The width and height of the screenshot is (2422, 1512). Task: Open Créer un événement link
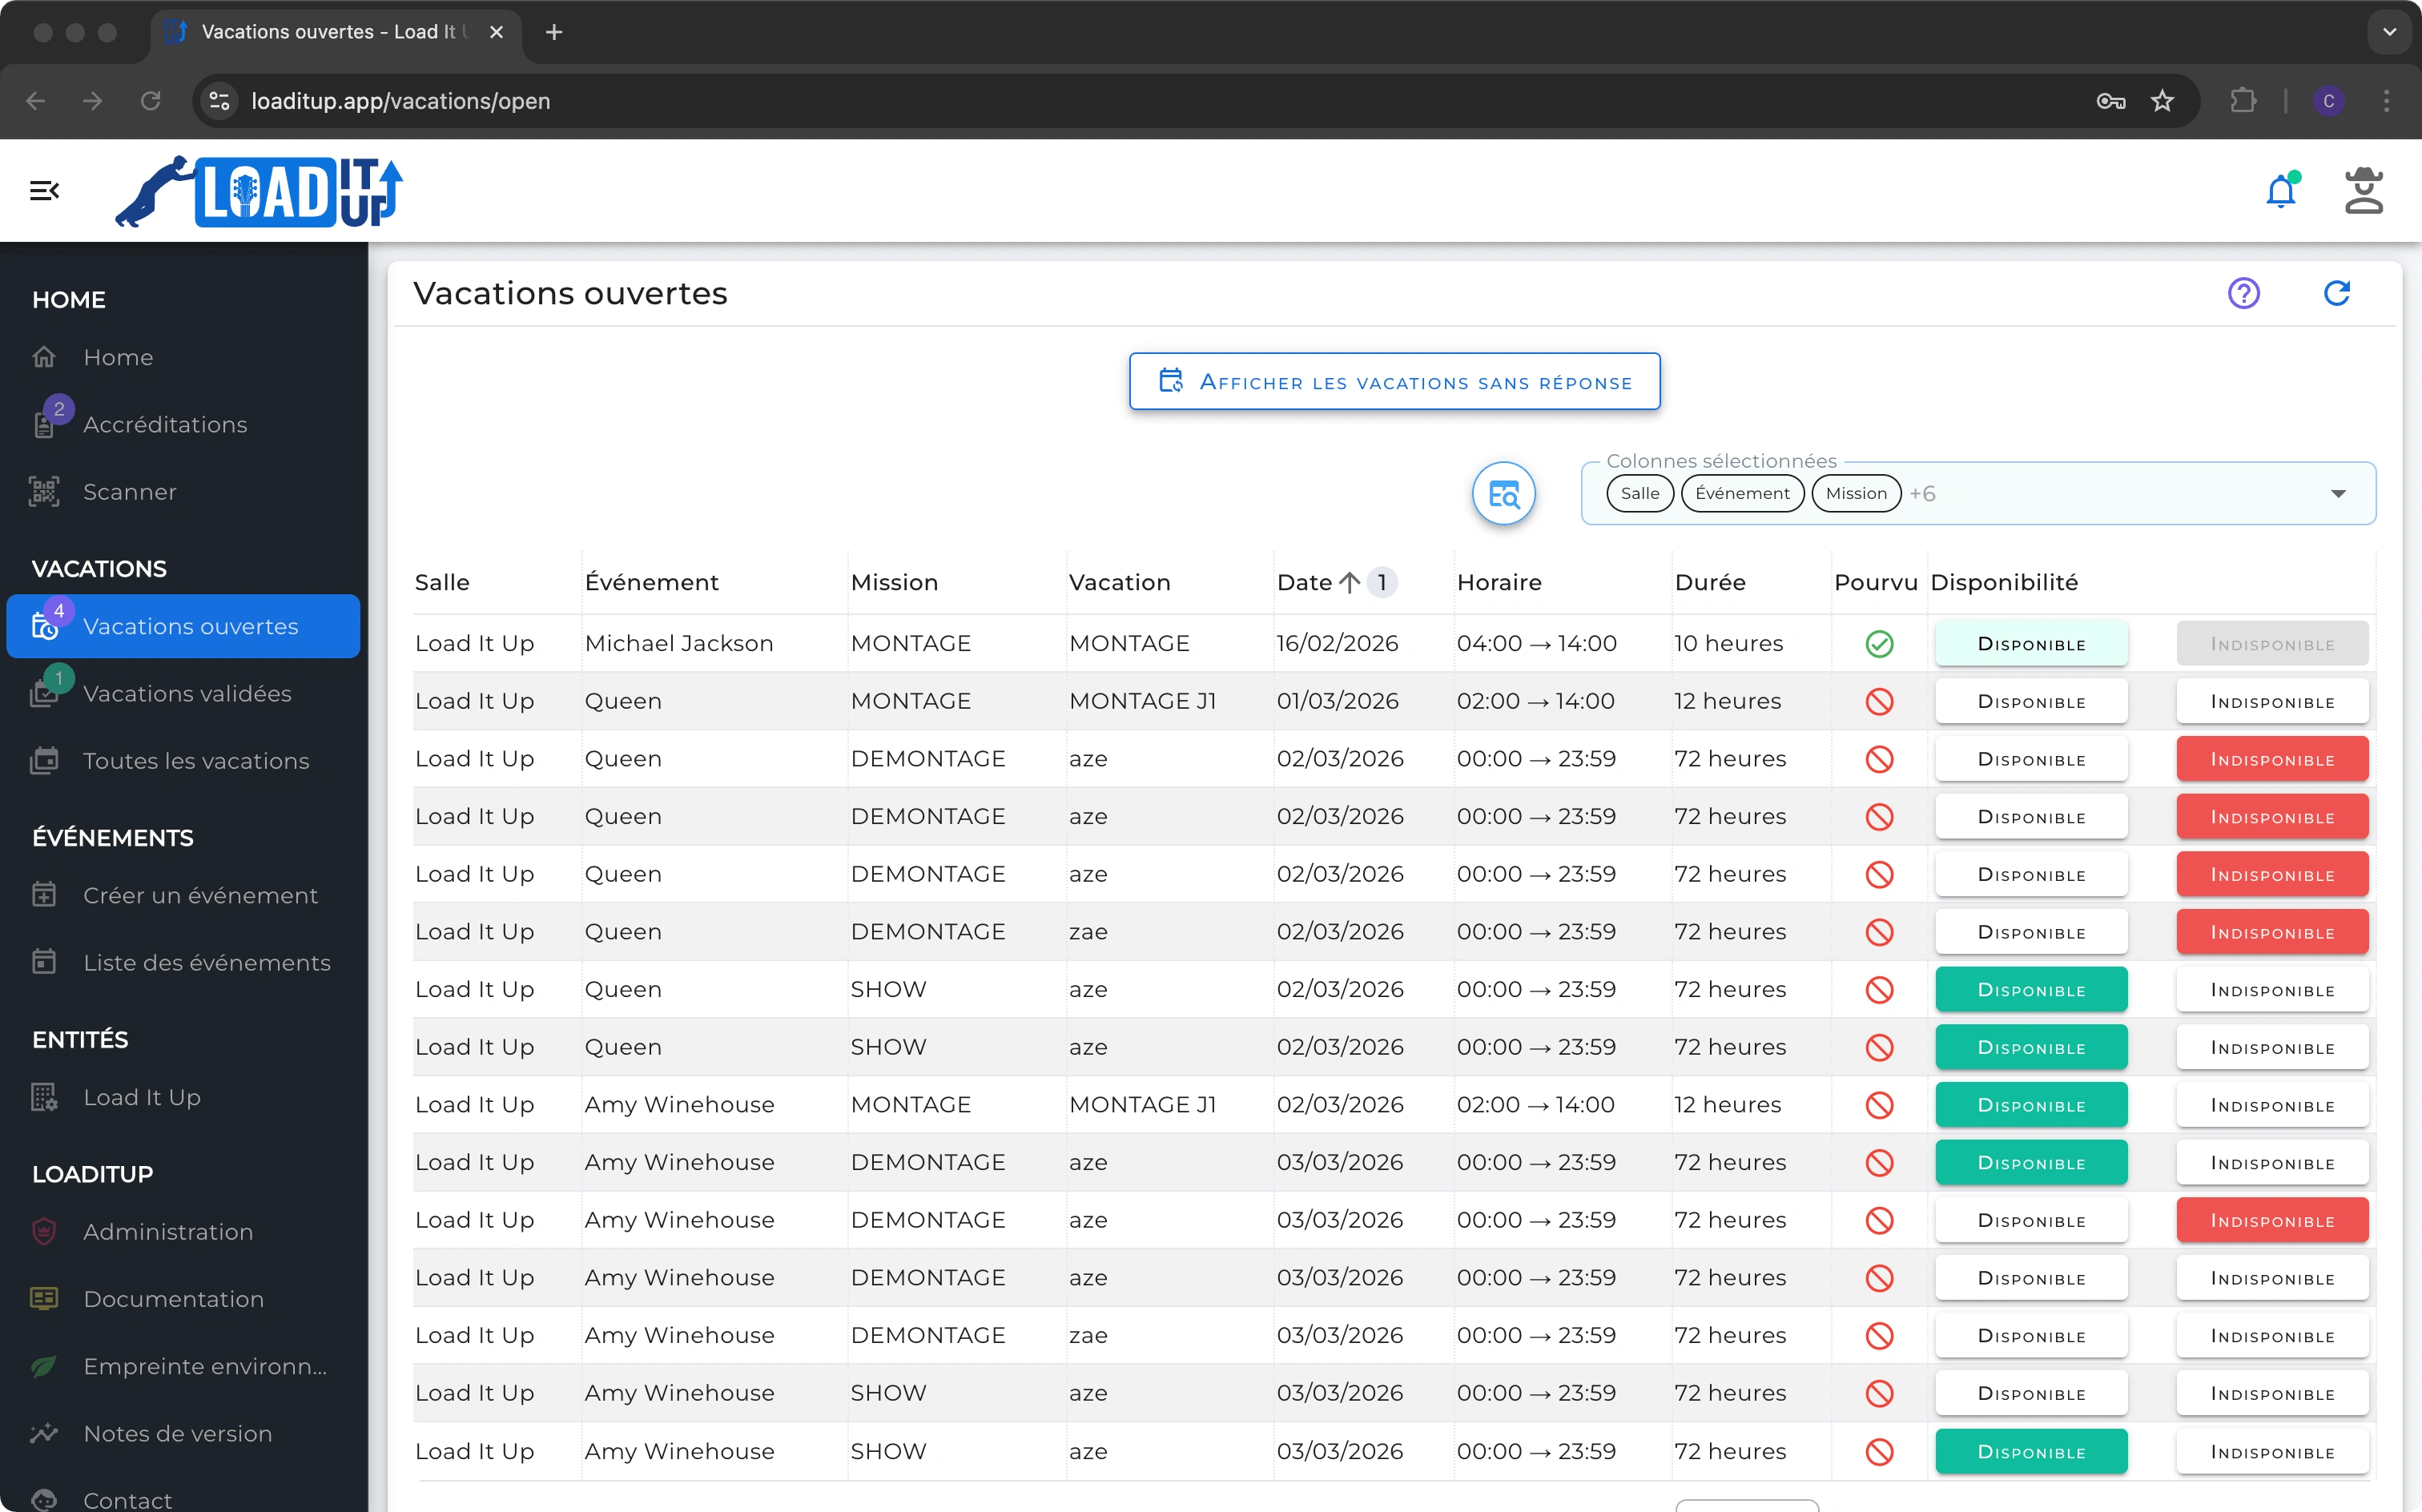(200, 896)
